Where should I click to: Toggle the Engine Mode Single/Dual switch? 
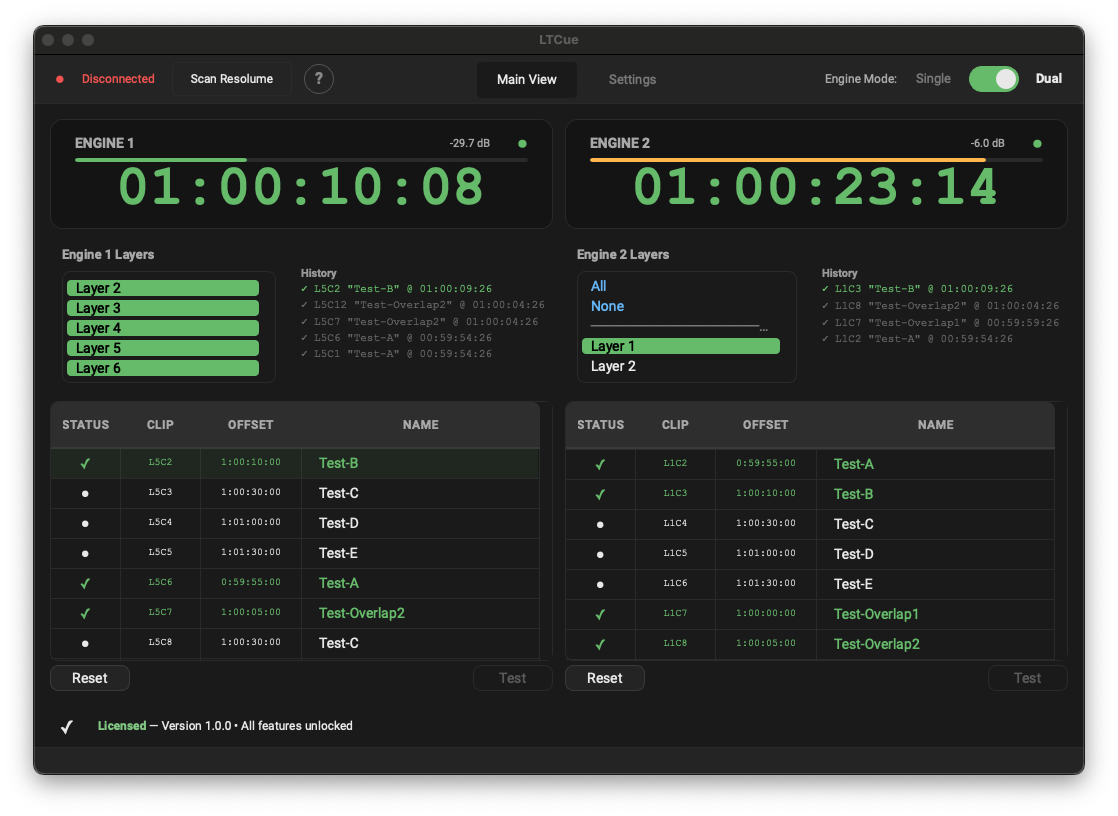coord(993,79)
